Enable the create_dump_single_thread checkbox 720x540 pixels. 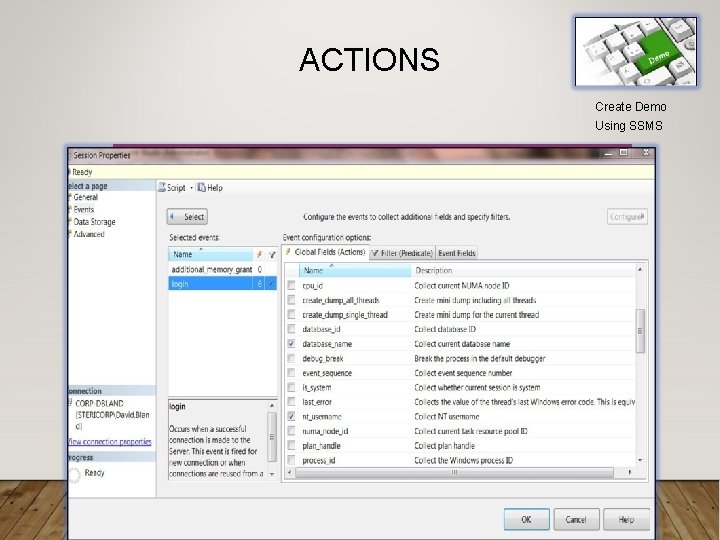(x=291, y=314)
